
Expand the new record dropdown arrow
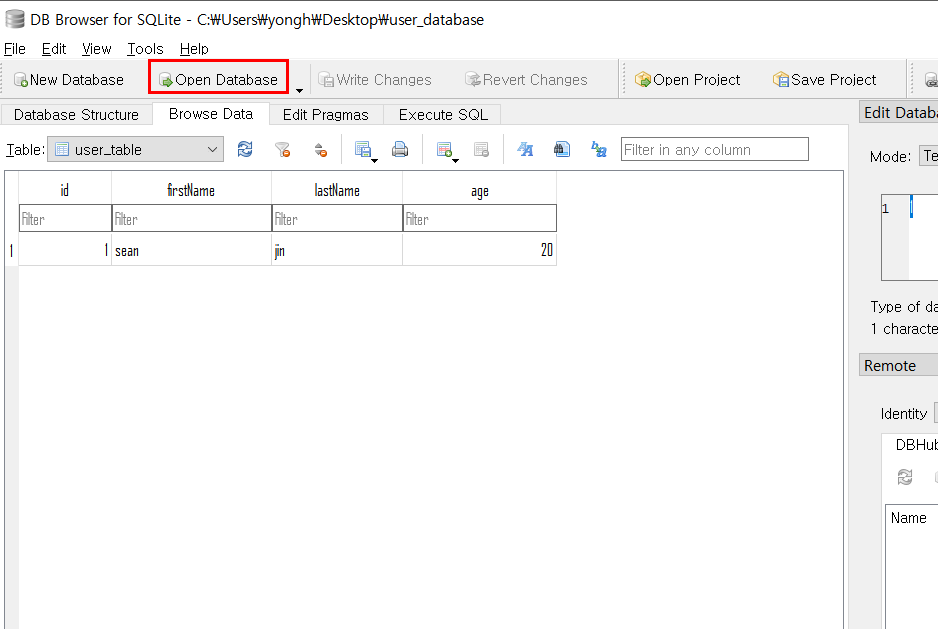[455, 160]
